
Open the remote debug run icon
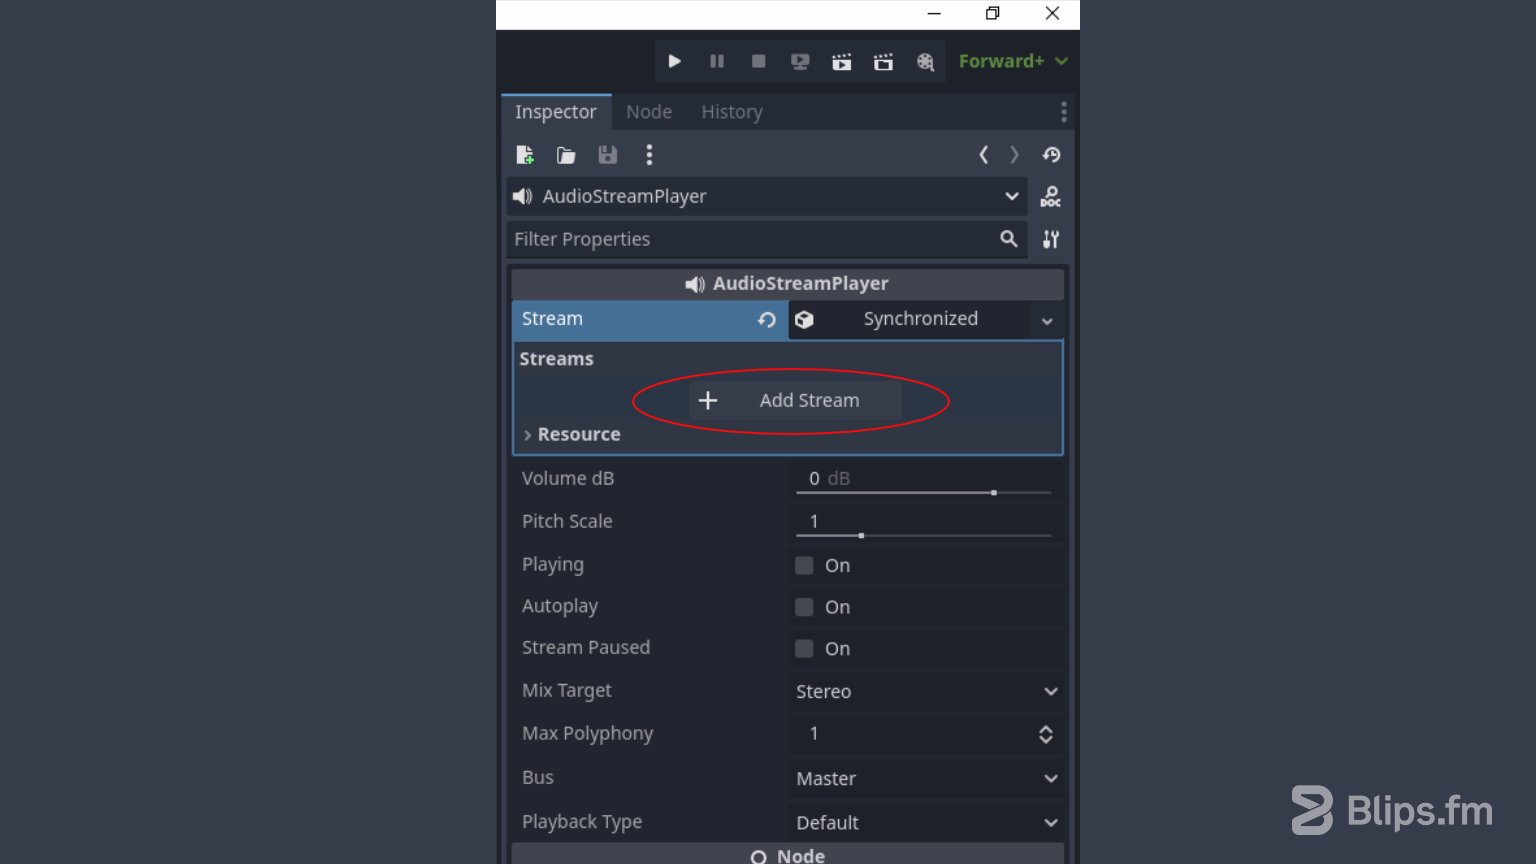tap(800, 61)
